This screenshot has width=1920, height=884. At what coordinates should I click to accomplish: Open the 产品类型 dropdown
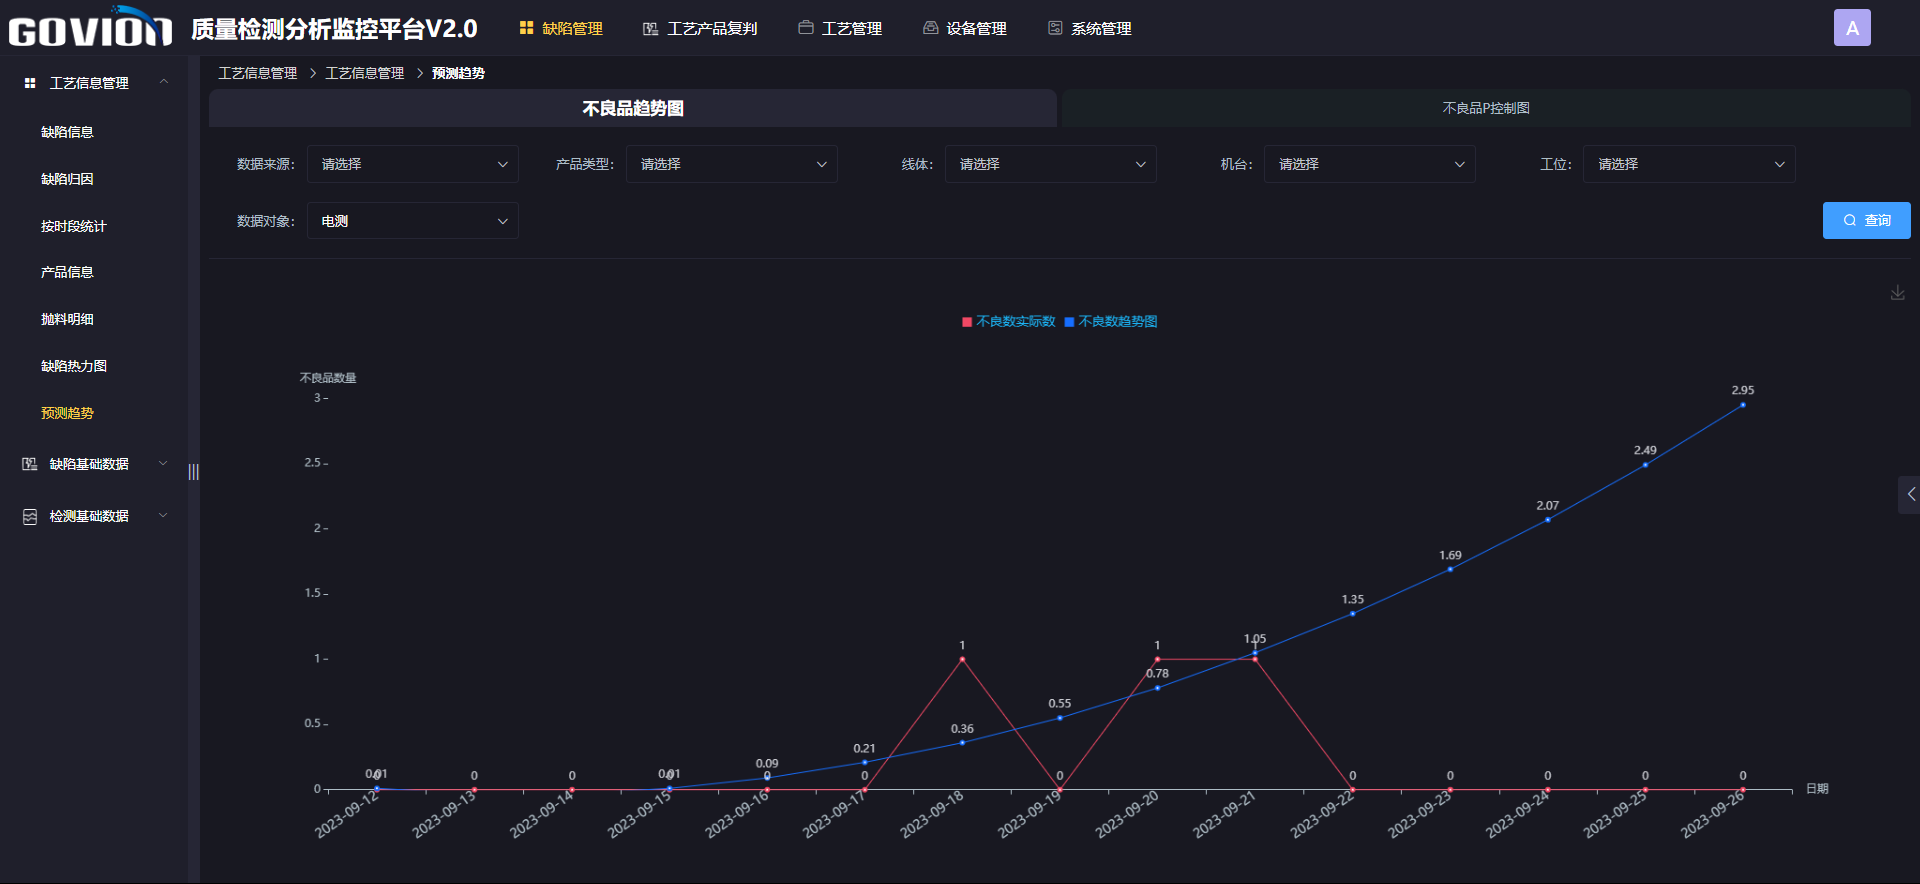[x=731, y=164]
